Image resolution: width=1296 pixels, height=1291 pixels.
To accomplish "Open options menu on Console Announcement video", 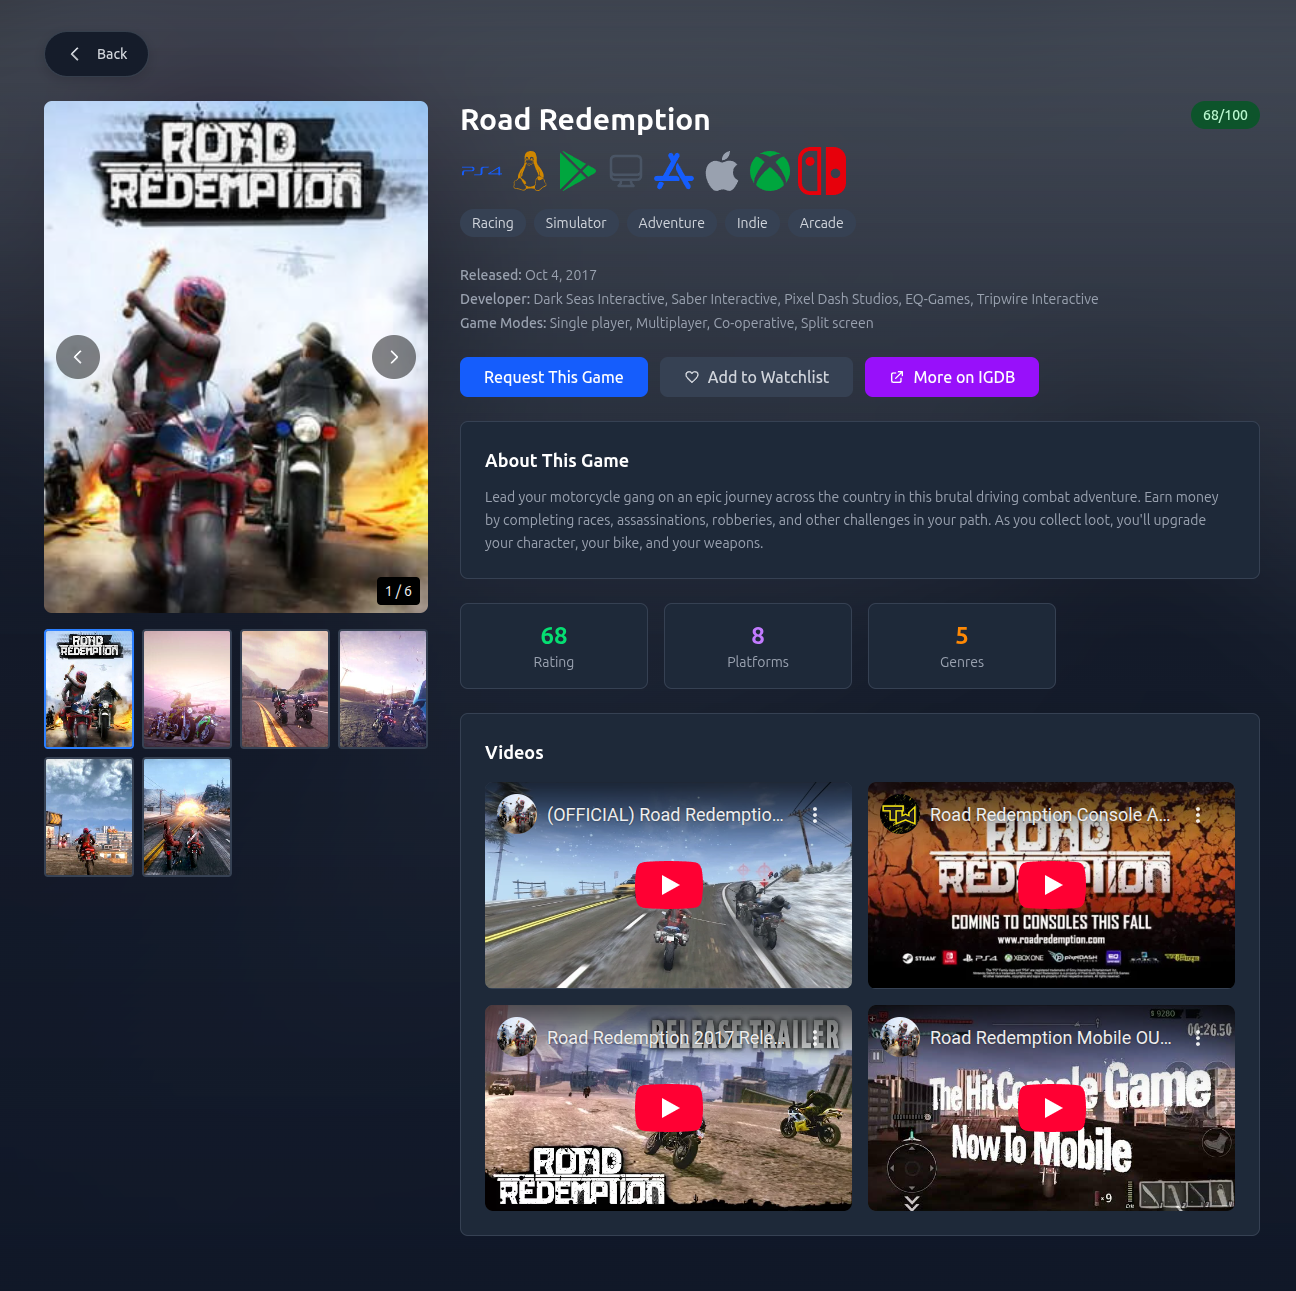I will click(1198, 815).
